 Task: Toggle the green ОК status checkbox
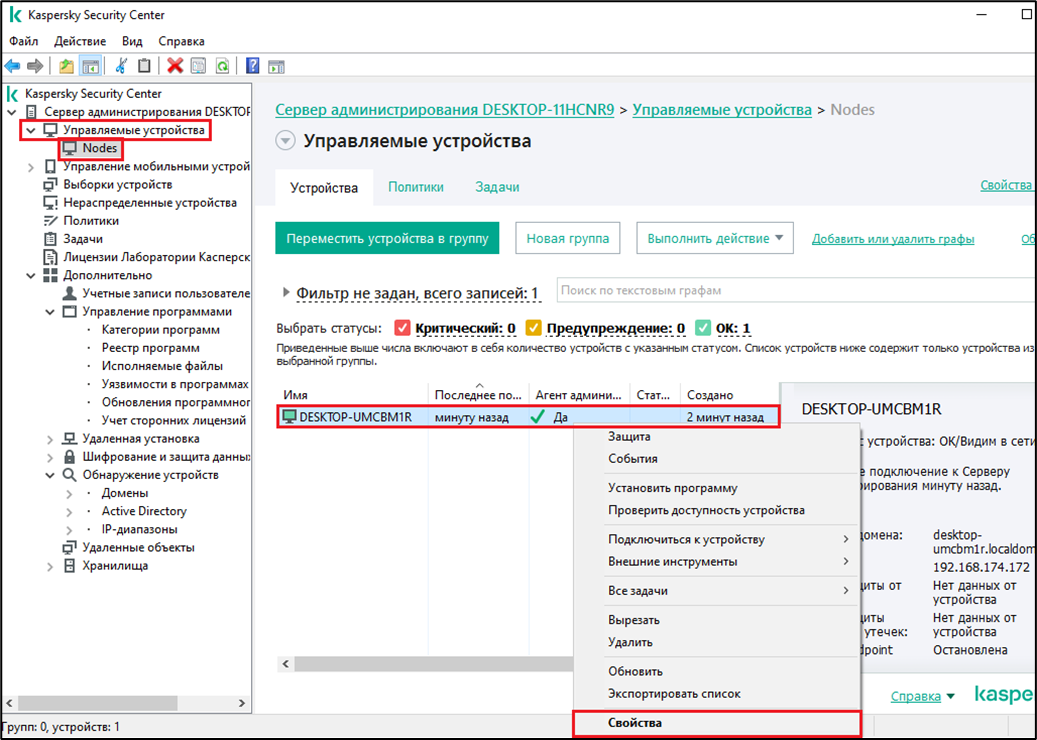pos(703,328)
